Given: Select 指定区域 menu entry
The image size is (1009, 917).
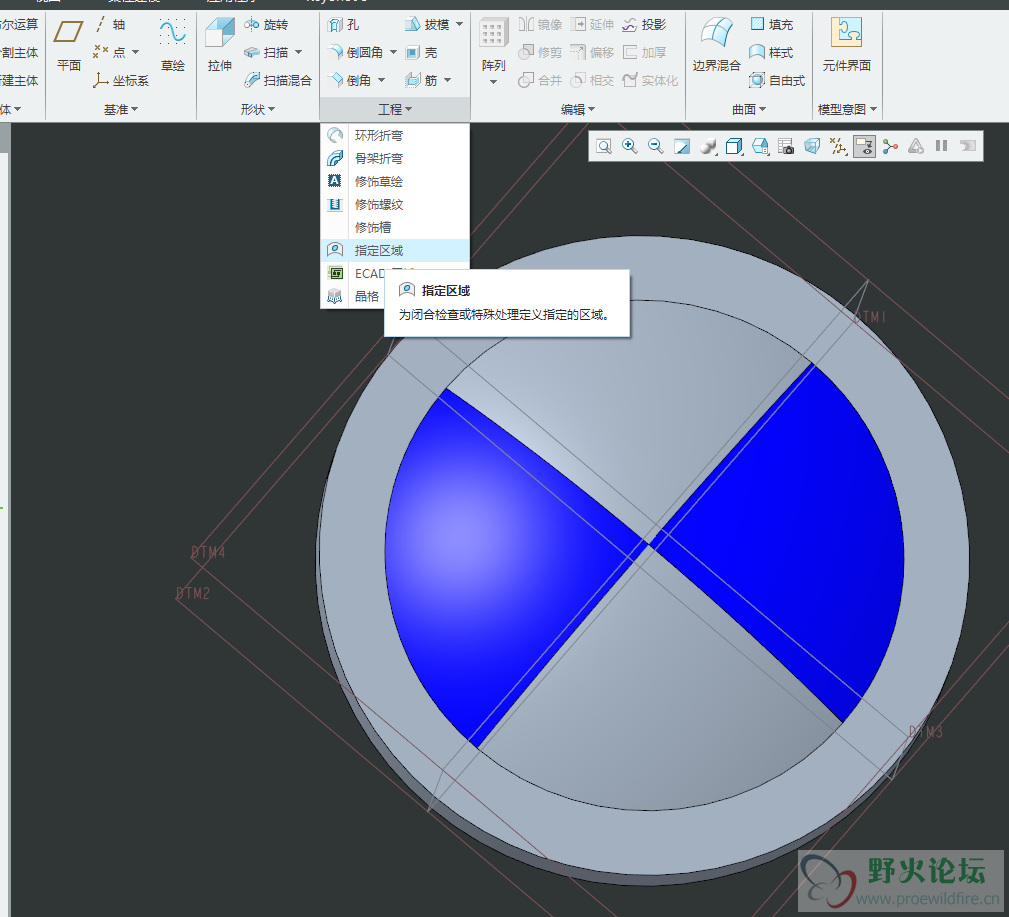Looking at the screenshot, I should (394, 250).
